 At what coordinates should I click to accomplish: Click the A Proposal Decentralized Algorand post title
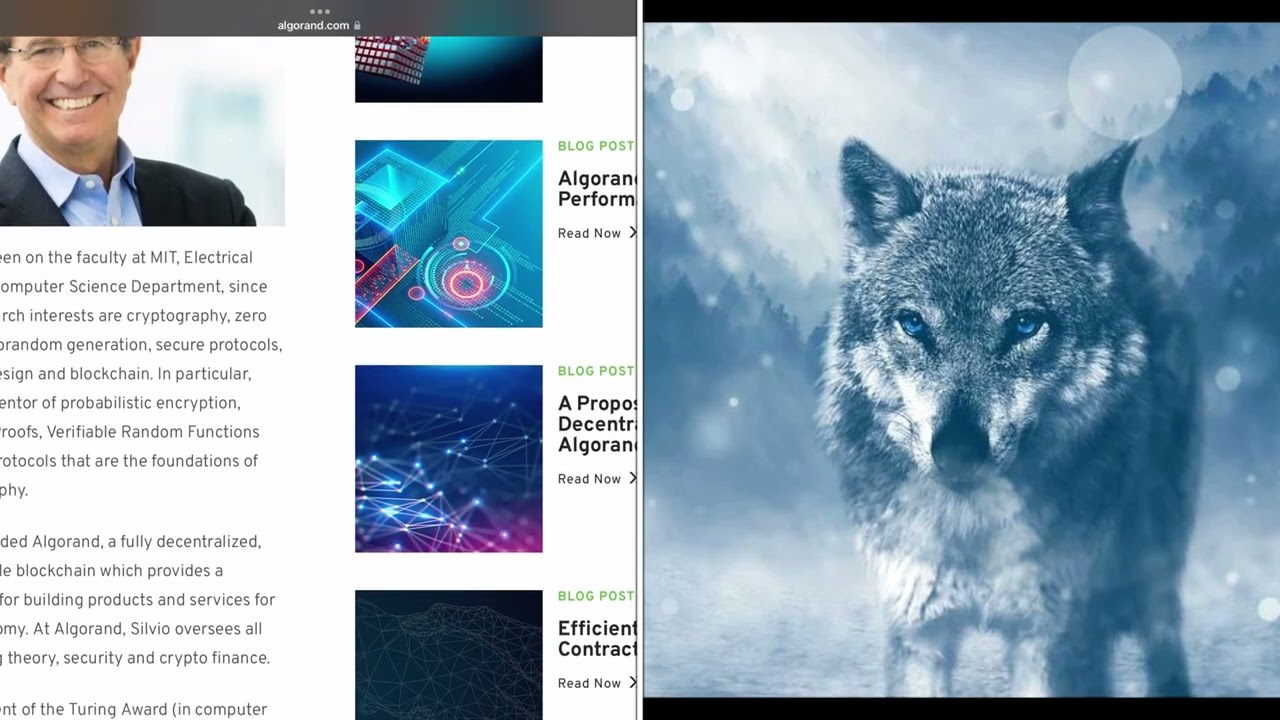(597, 424)
